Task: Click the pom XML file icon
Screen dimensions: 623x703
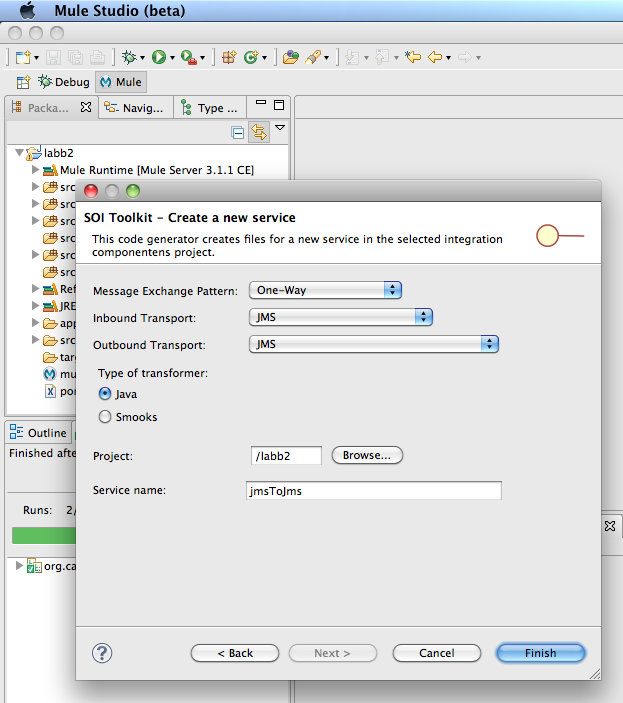Action: (51, 391)
